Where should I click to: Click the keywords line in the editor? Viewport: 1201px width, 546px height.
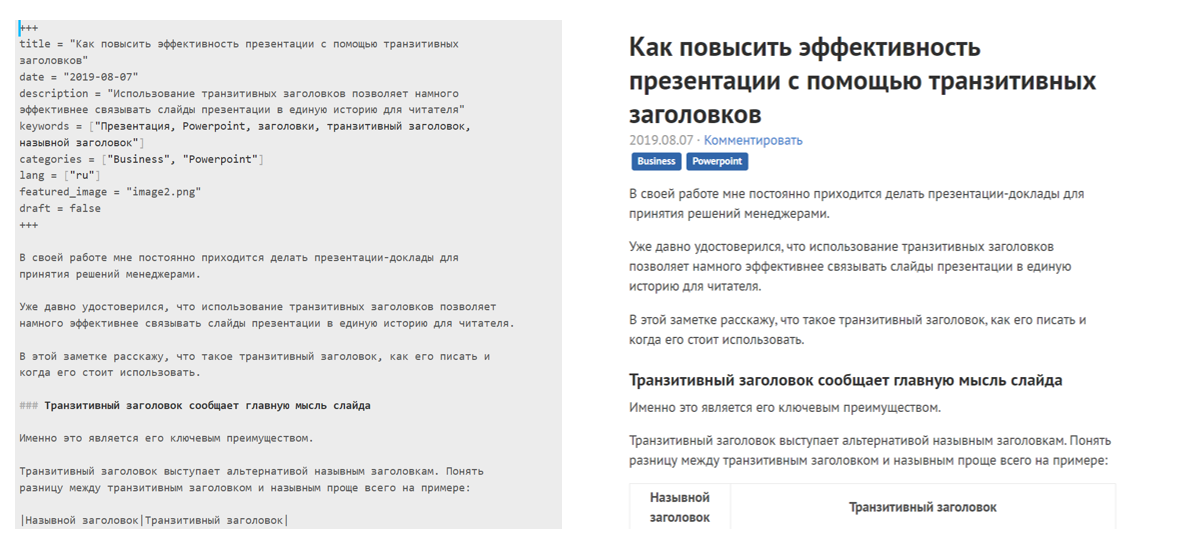pos(245,134)
